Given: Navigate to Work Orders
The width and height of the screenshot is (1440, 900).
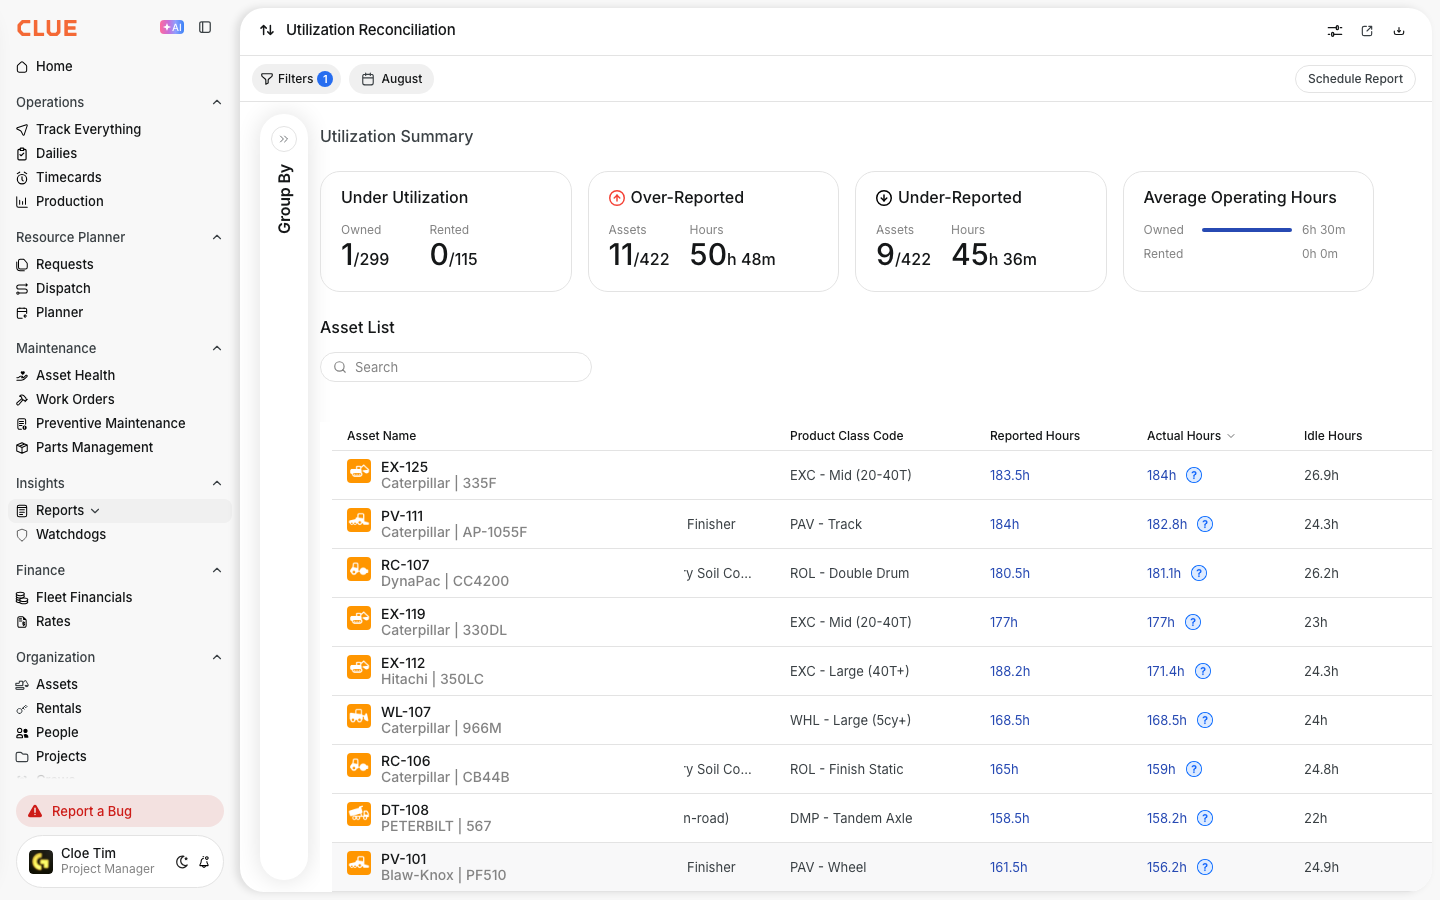Looking at the screenshot, I should click(x=75, y=399).
